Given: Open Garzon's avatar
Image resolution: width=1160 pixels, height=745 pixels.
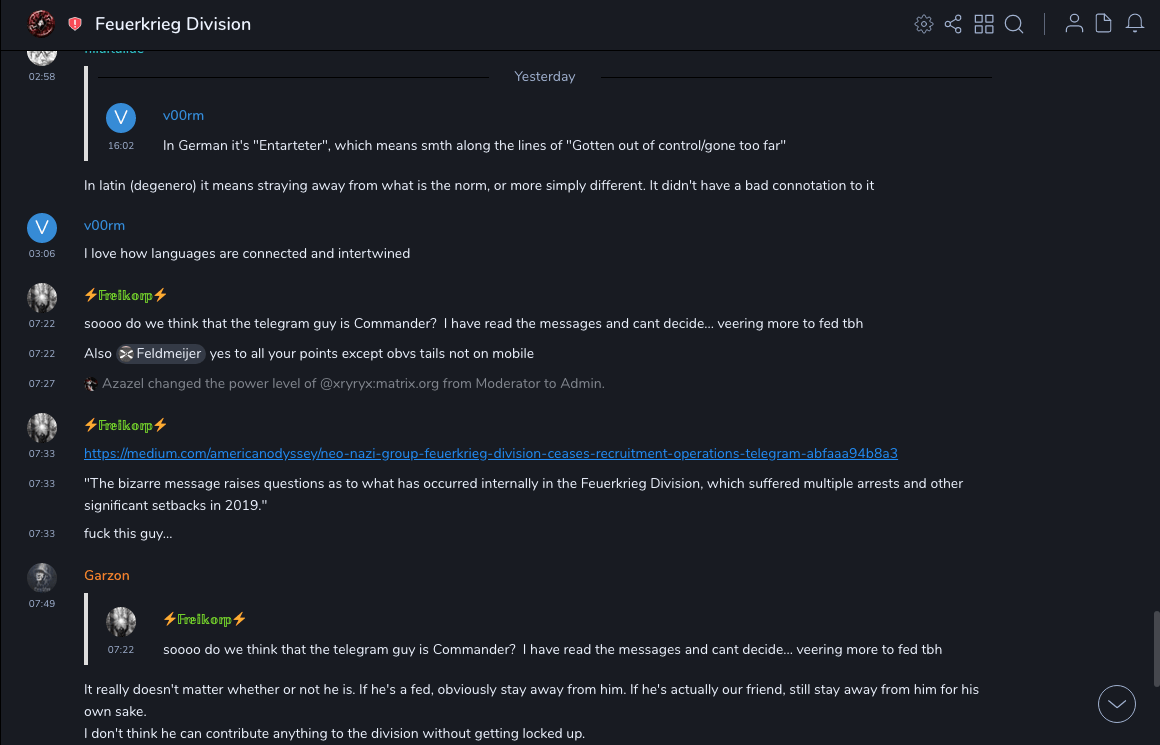Looking at the screenshot, I should (x=42, y=578).
